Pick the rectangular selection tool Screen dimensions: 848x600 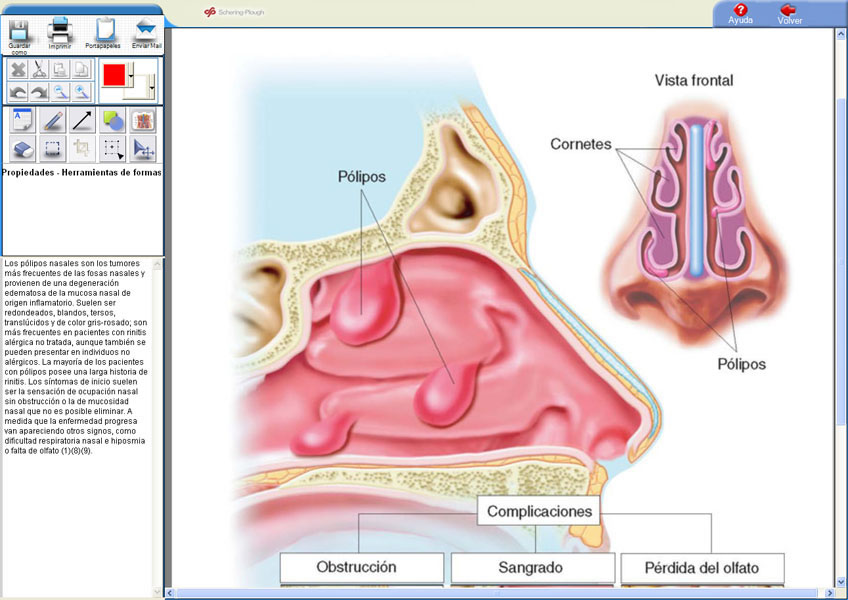[x=52, y=149]
